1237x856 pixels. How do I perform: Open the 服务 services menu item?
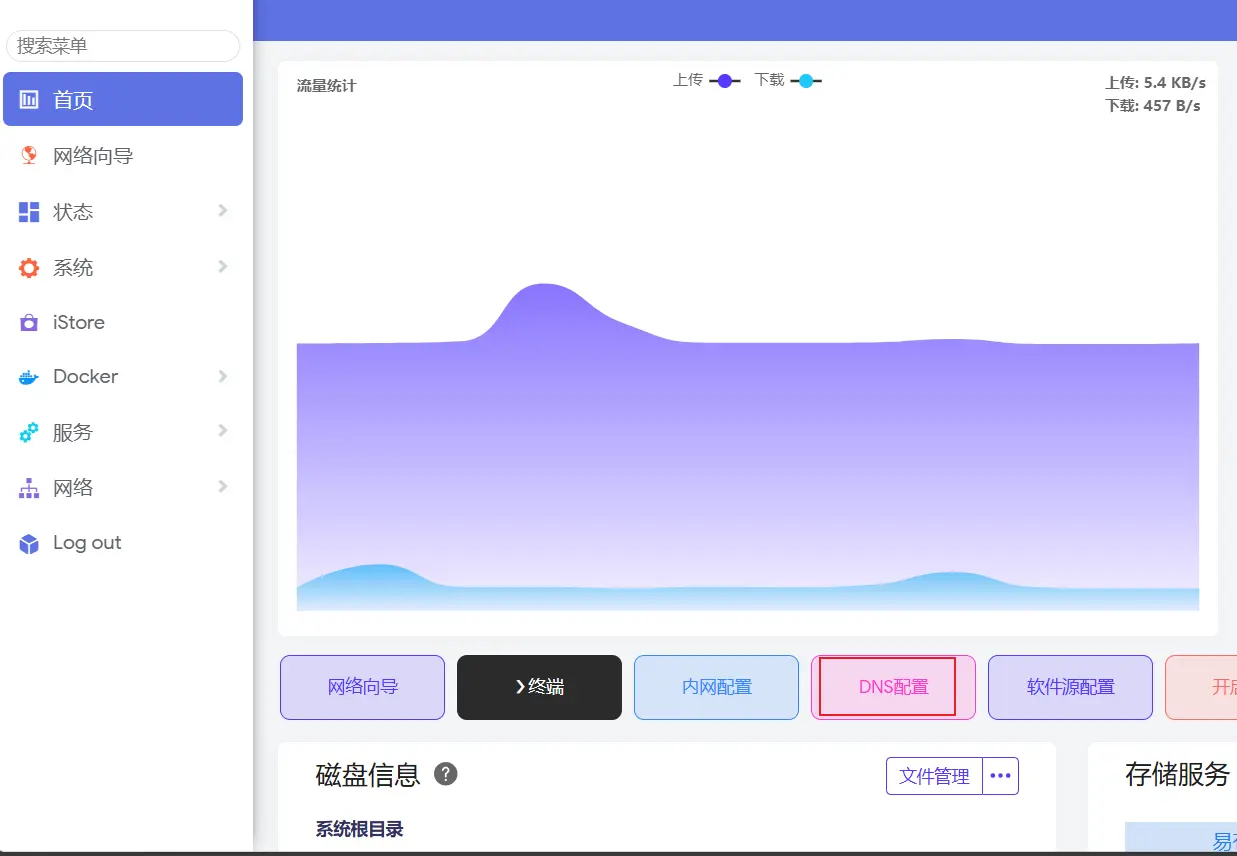[x=73, y=433]
